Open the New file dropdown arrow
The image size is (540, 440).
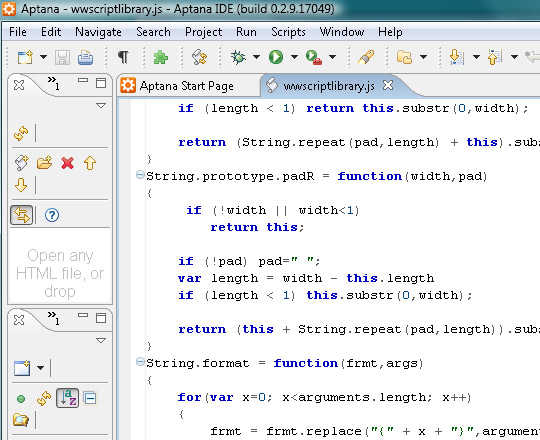click(43, 57)
